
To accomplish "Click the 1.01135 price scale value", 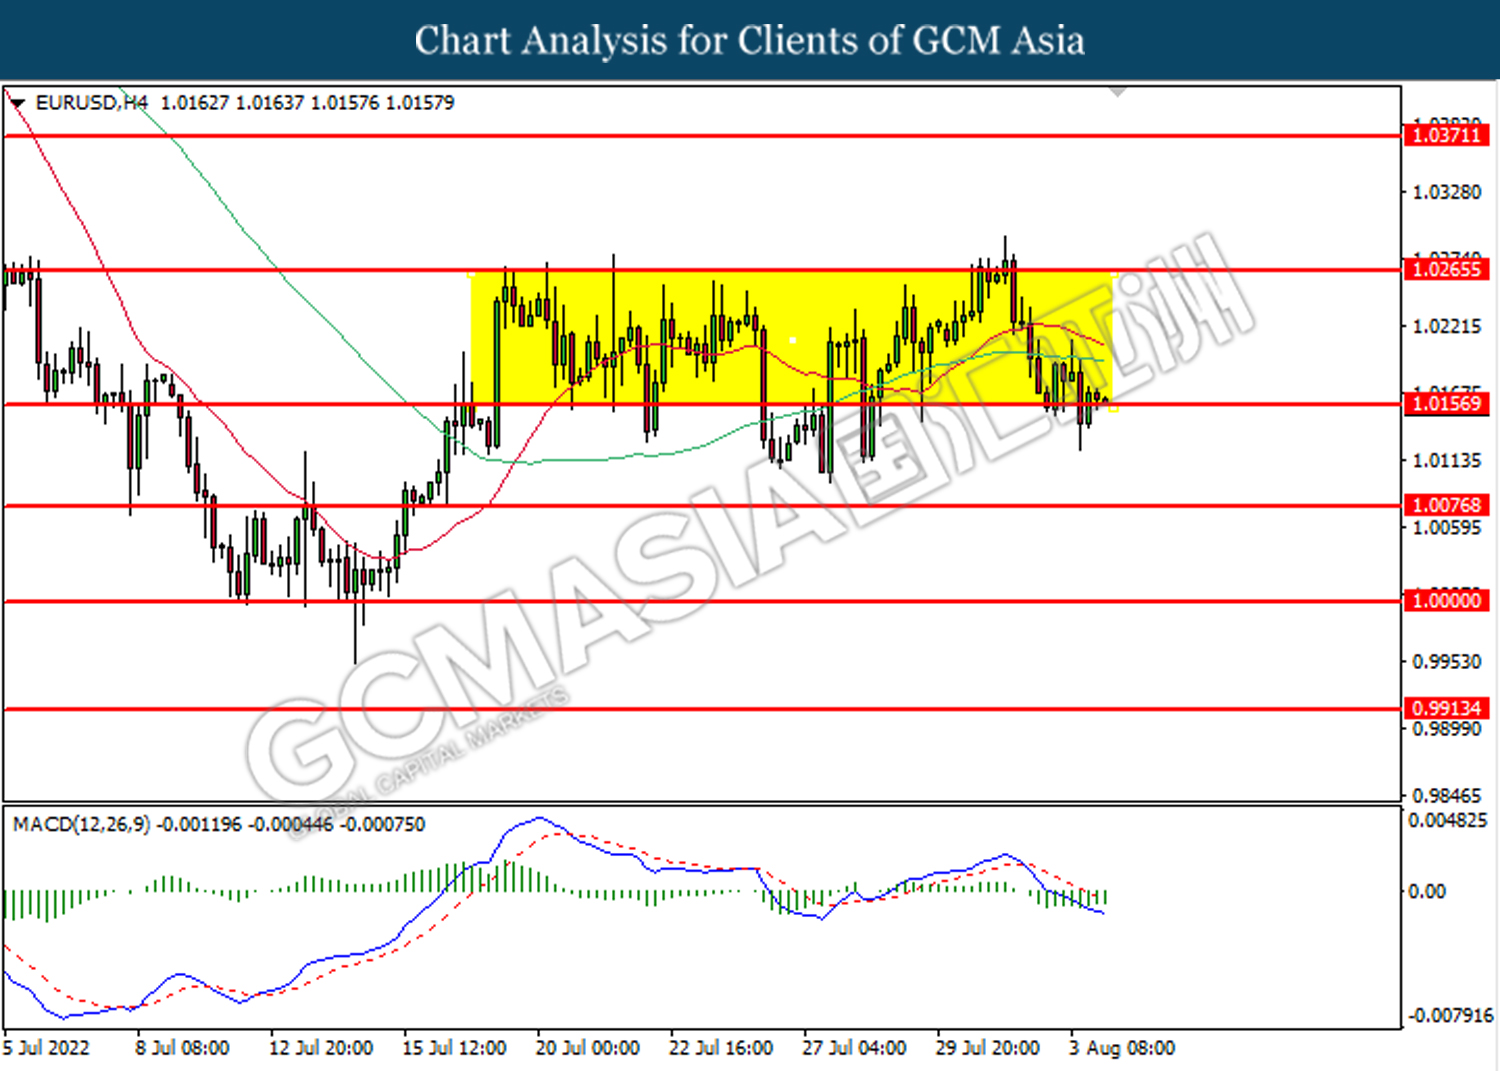I will coord(1446,461).
